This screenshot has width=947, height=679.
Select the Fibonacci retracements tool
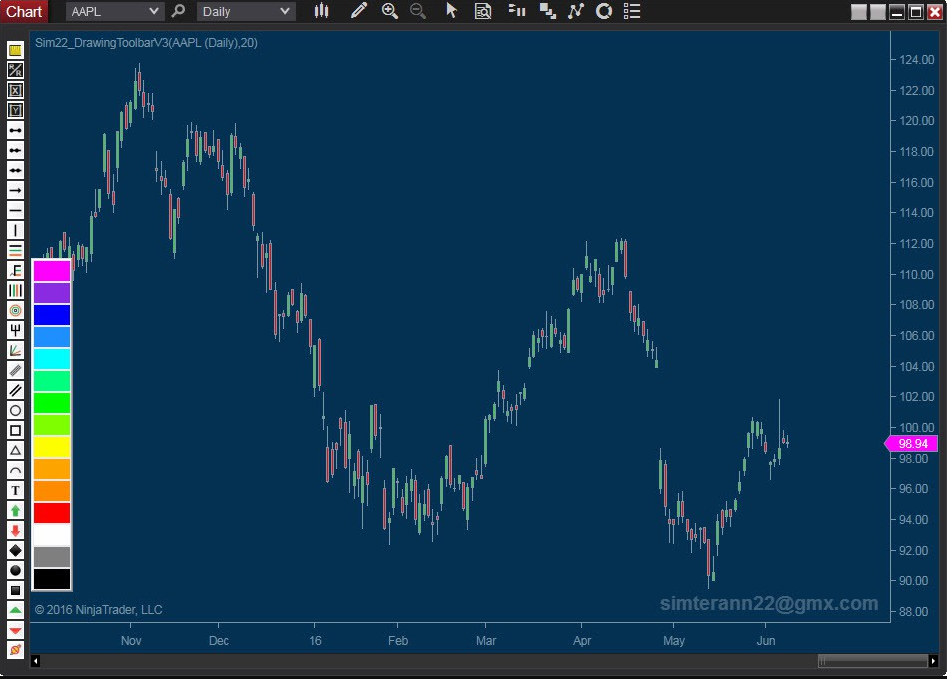[x=15, y=250]
